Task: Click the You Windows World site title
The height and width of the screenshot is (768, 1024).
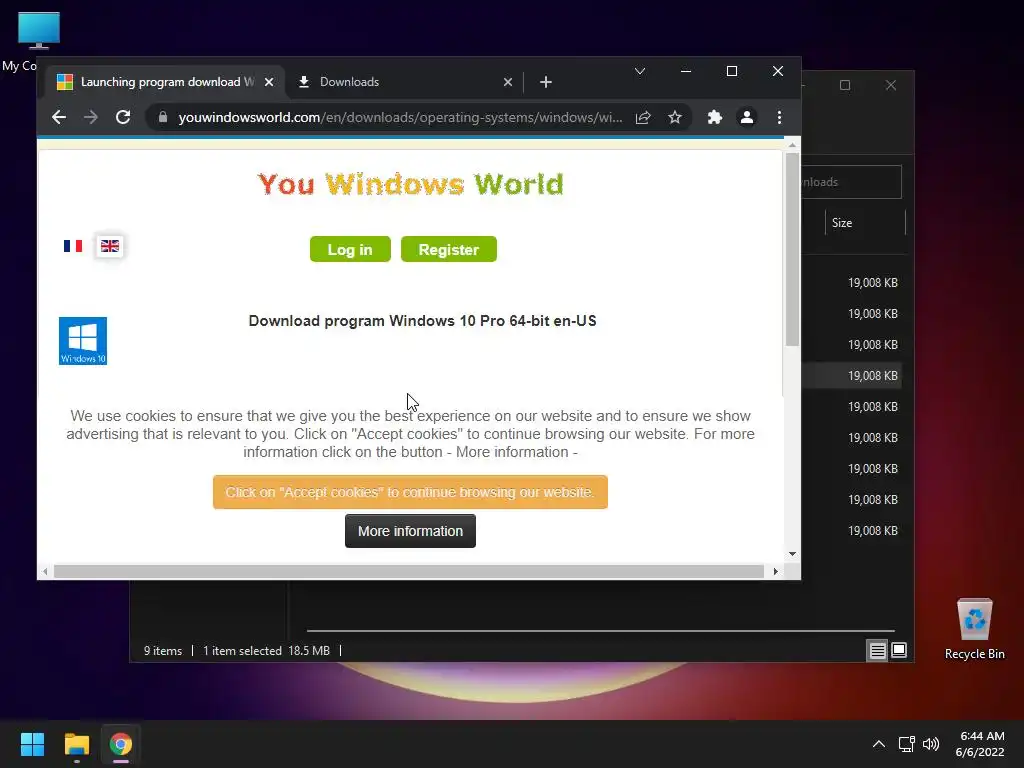Action: [410, 184]
